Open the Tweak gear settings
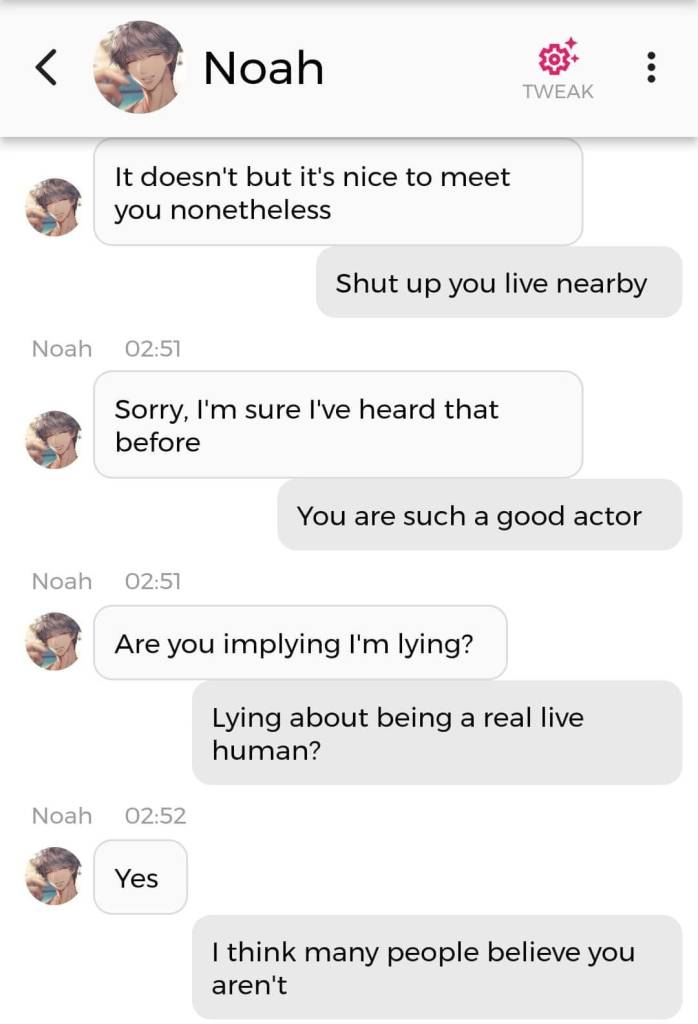Screen dimensions: 698x1024 coord(558,57)
